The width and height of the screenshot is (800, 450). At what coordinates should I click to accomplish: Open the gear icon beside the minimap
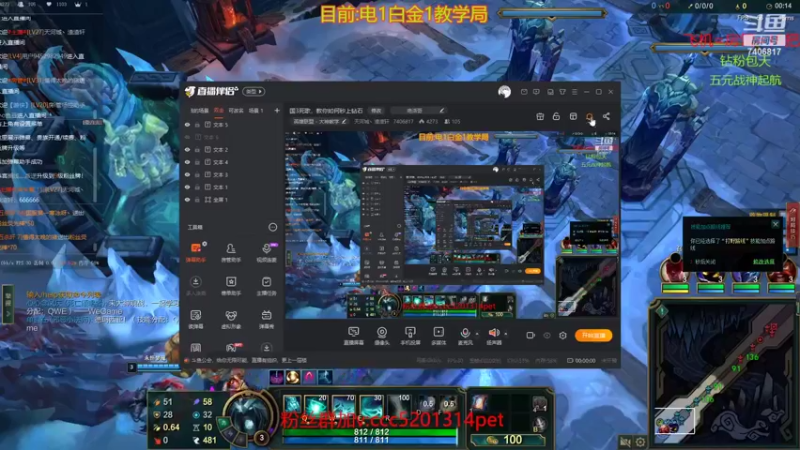(x=640, y=442)
